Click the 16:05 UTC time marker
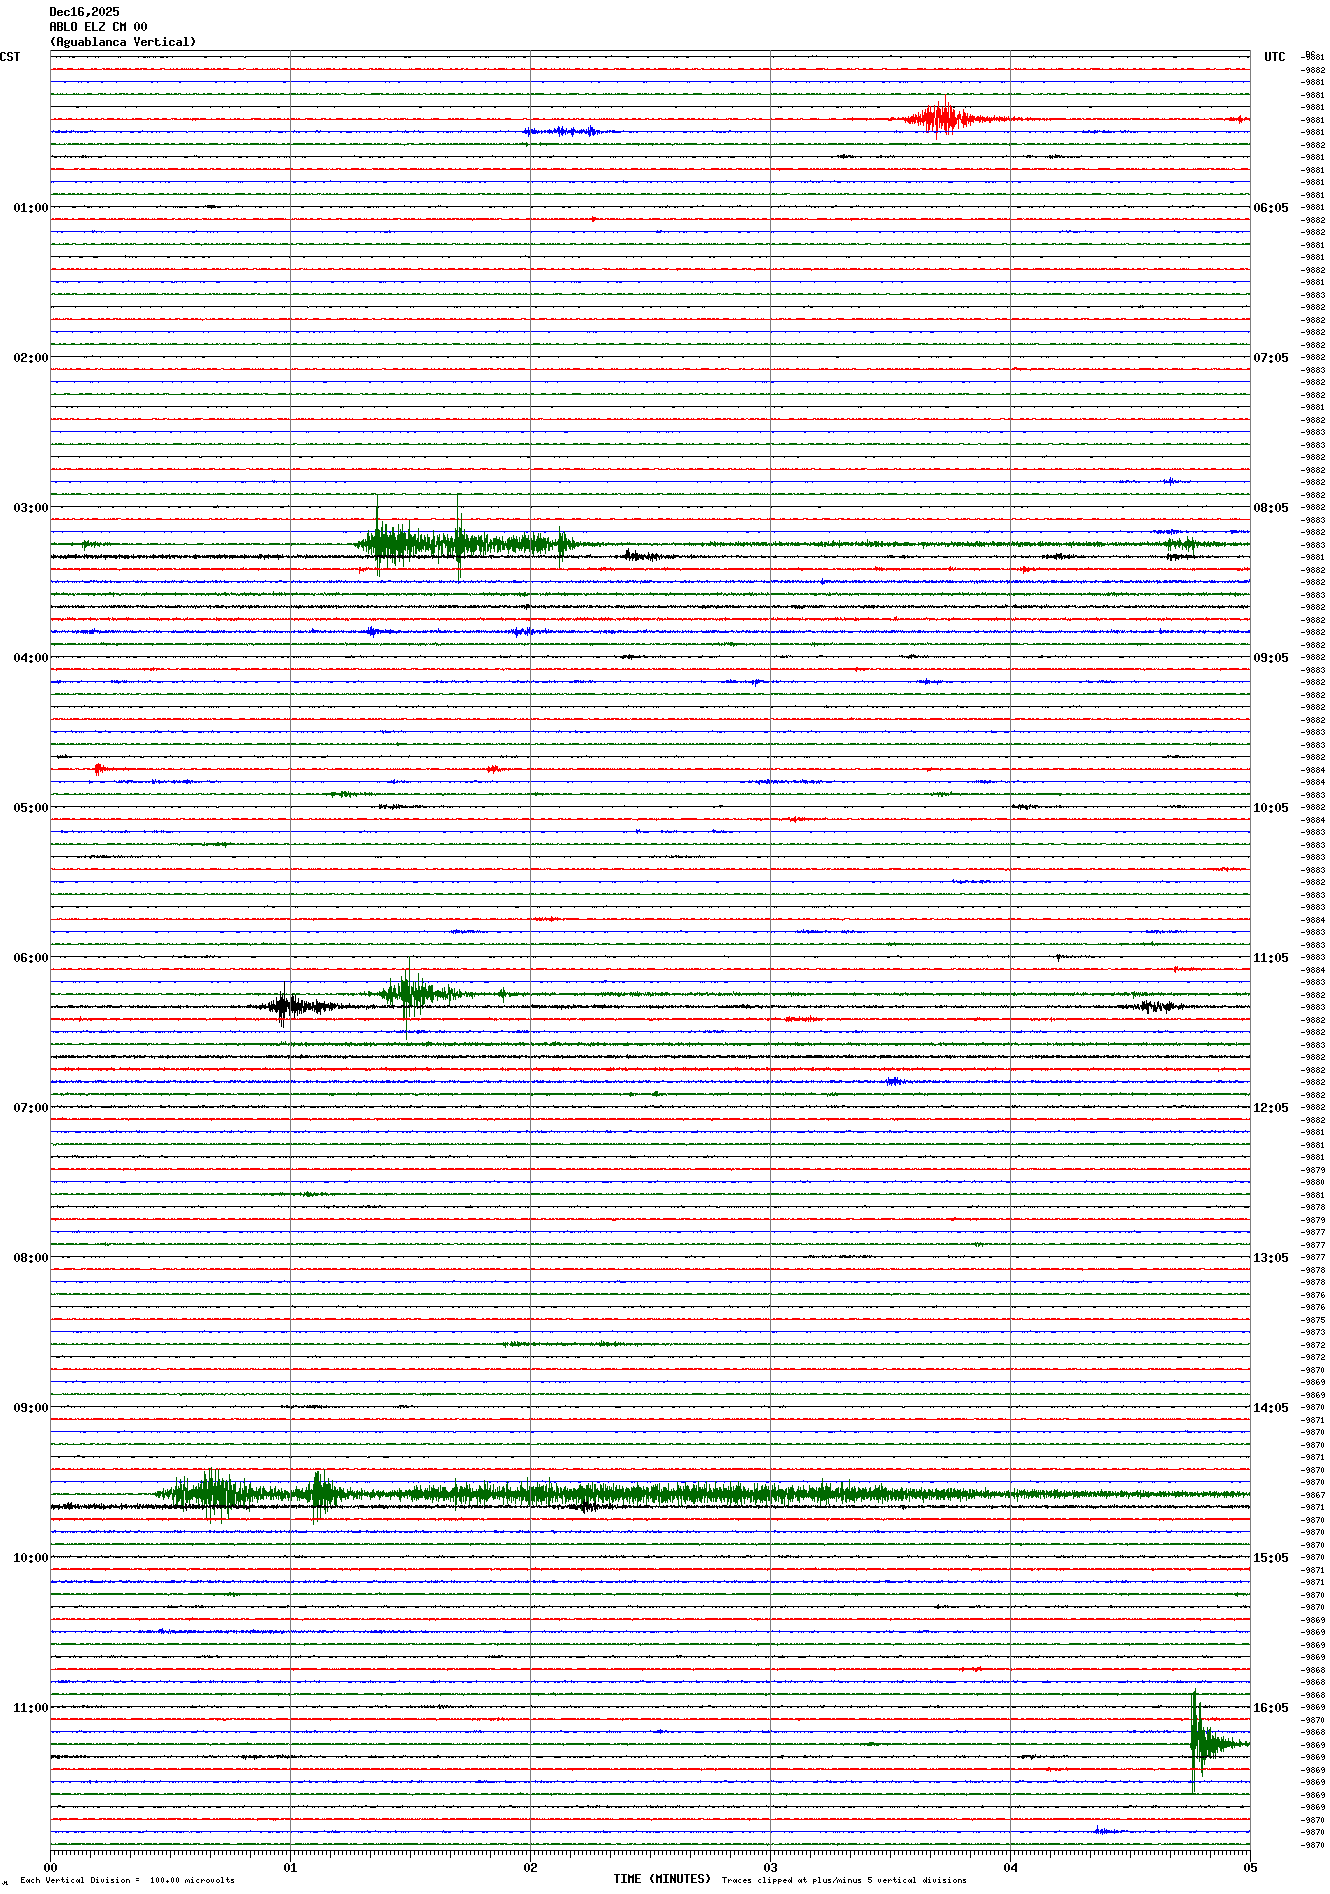The width and height of the screenshot is (1330, 1894). pyautogui.click(x=1271, y=1708)
